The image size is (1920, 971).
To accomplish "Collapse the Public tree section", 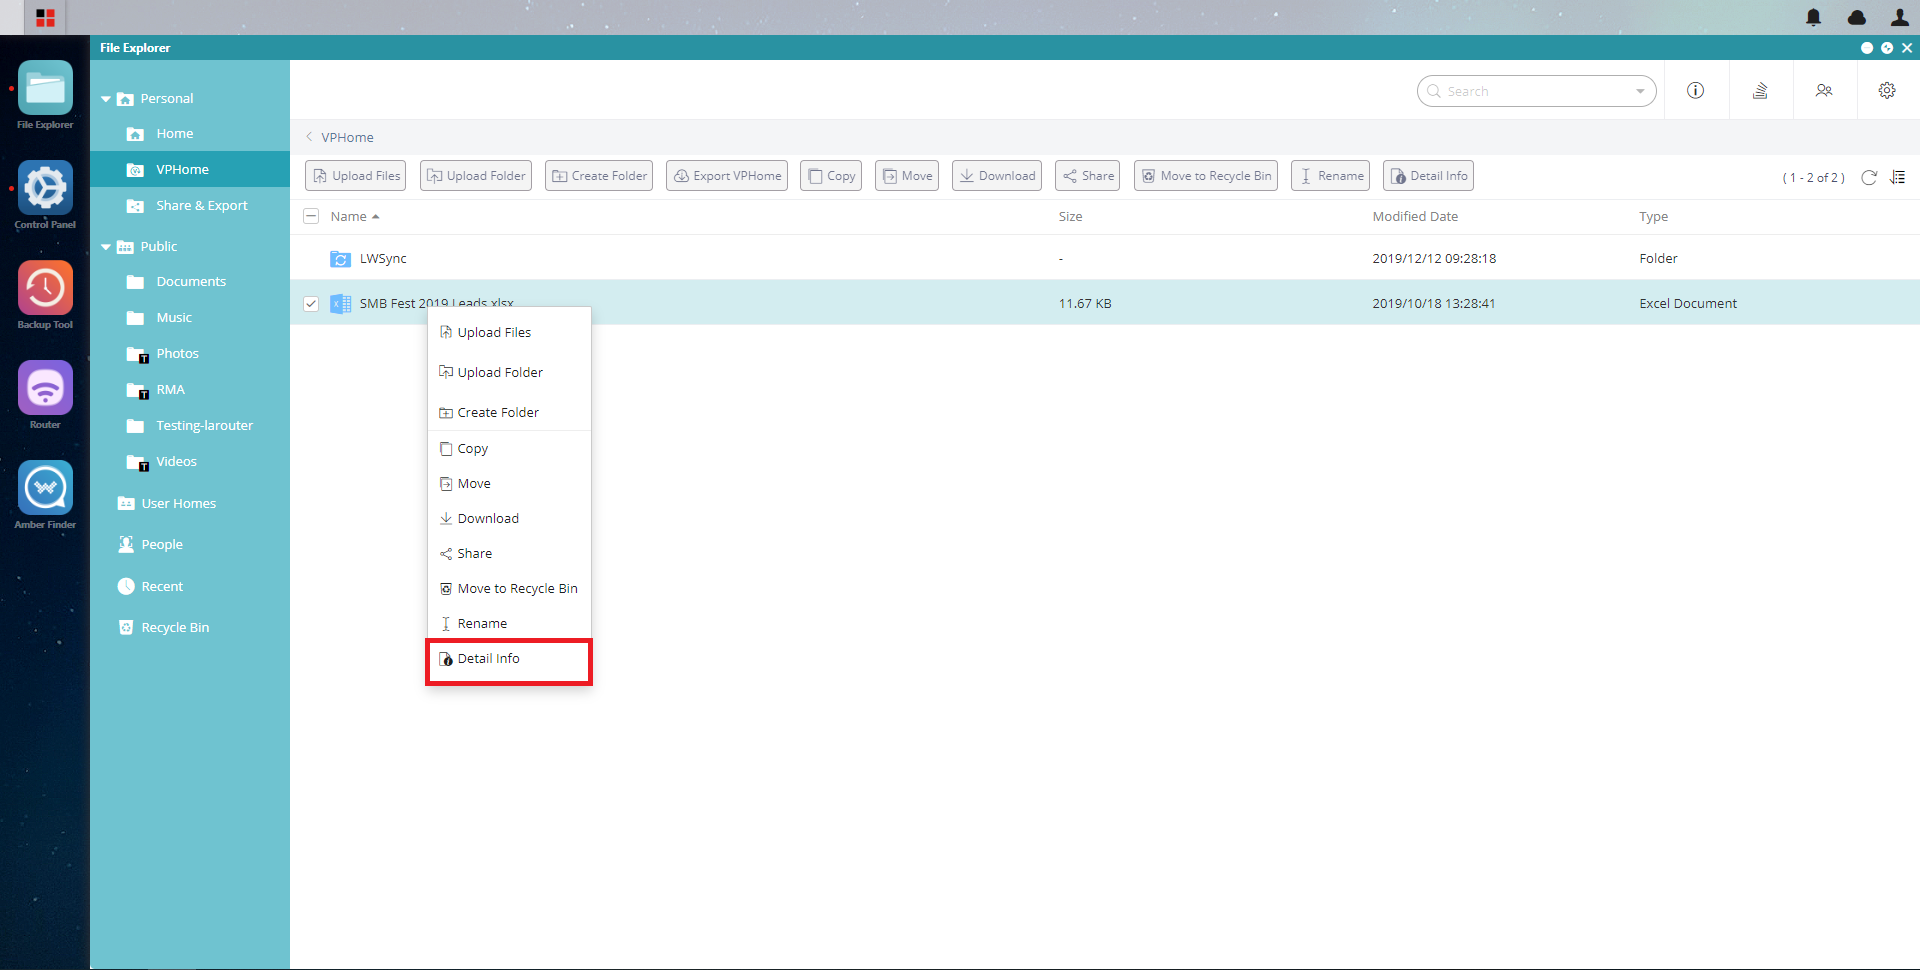I will point(106,247).
